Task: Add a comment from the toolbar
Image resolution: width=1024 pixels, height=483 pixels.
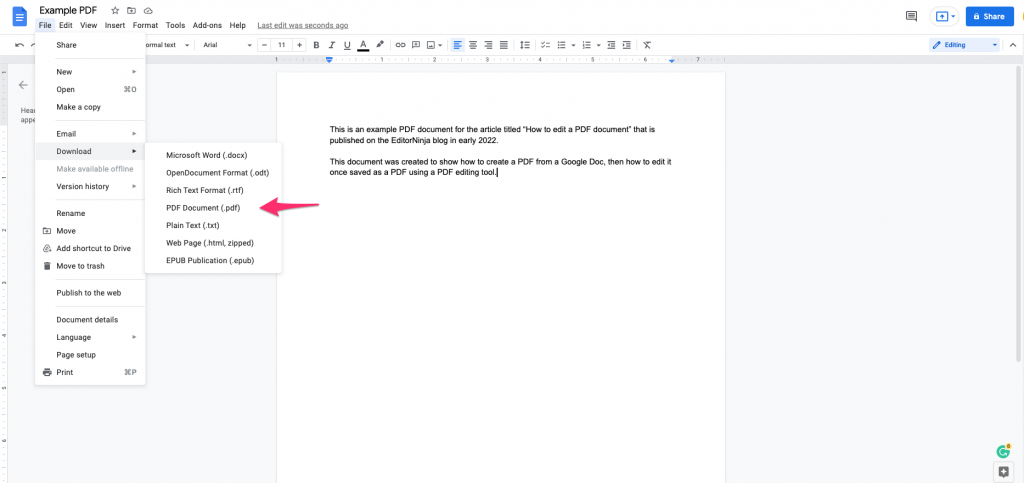Action: pos(415,45)
